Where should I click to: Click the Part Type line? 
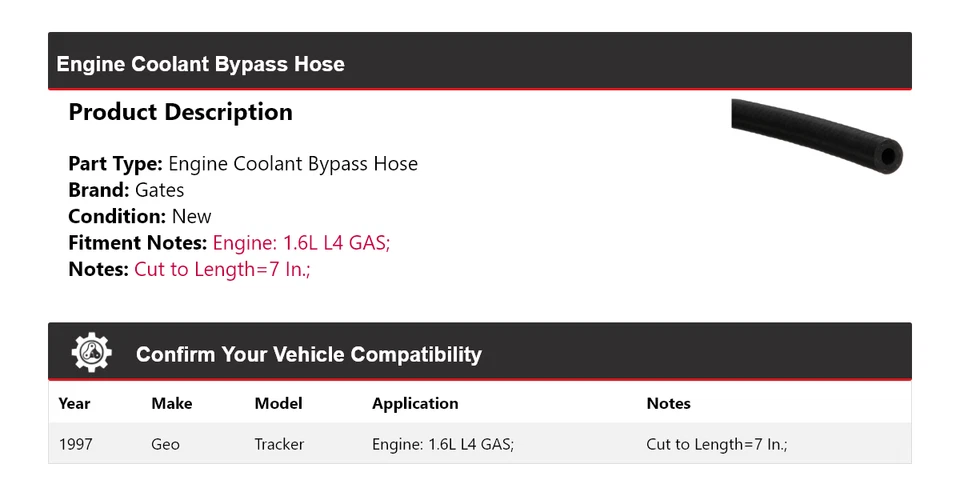click(x=243, y=164)
